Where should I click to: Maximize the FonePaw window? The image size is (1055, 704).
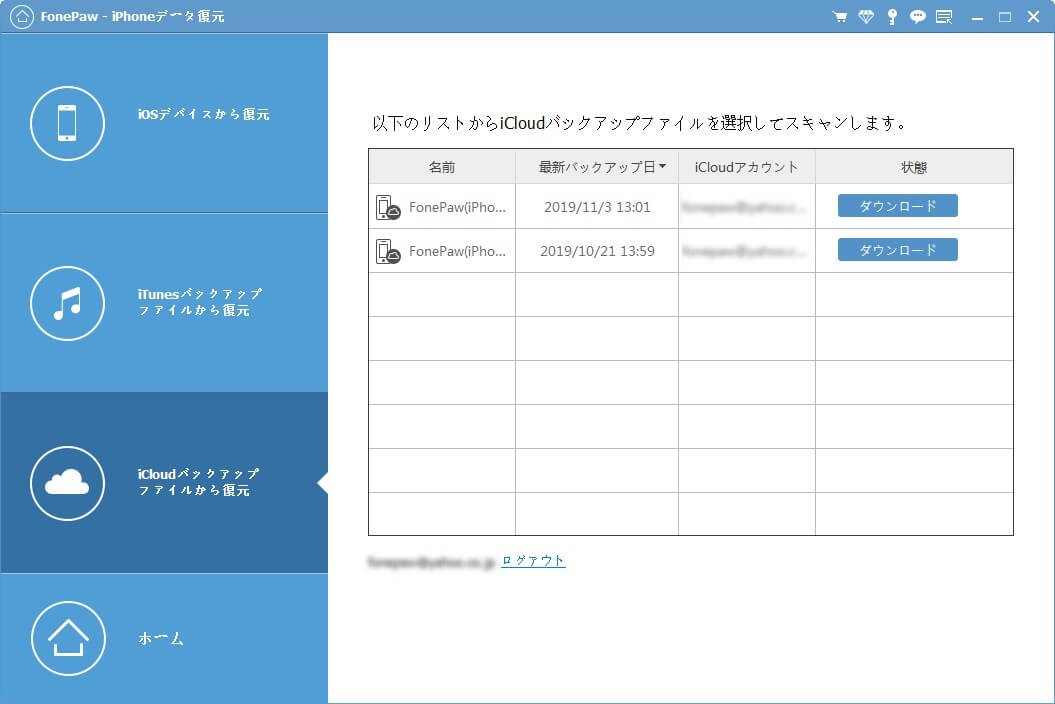(x=1005, y=17)
